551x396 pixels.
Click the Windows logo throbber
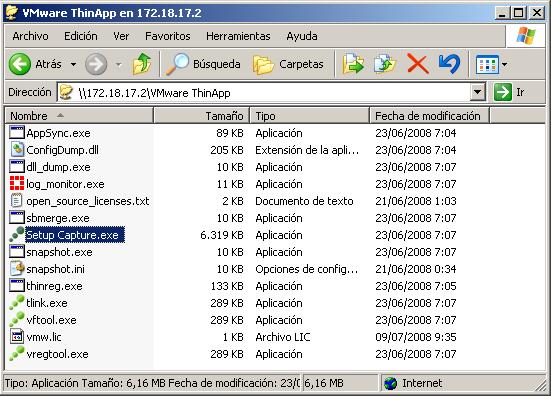click(x=526, y=36)
